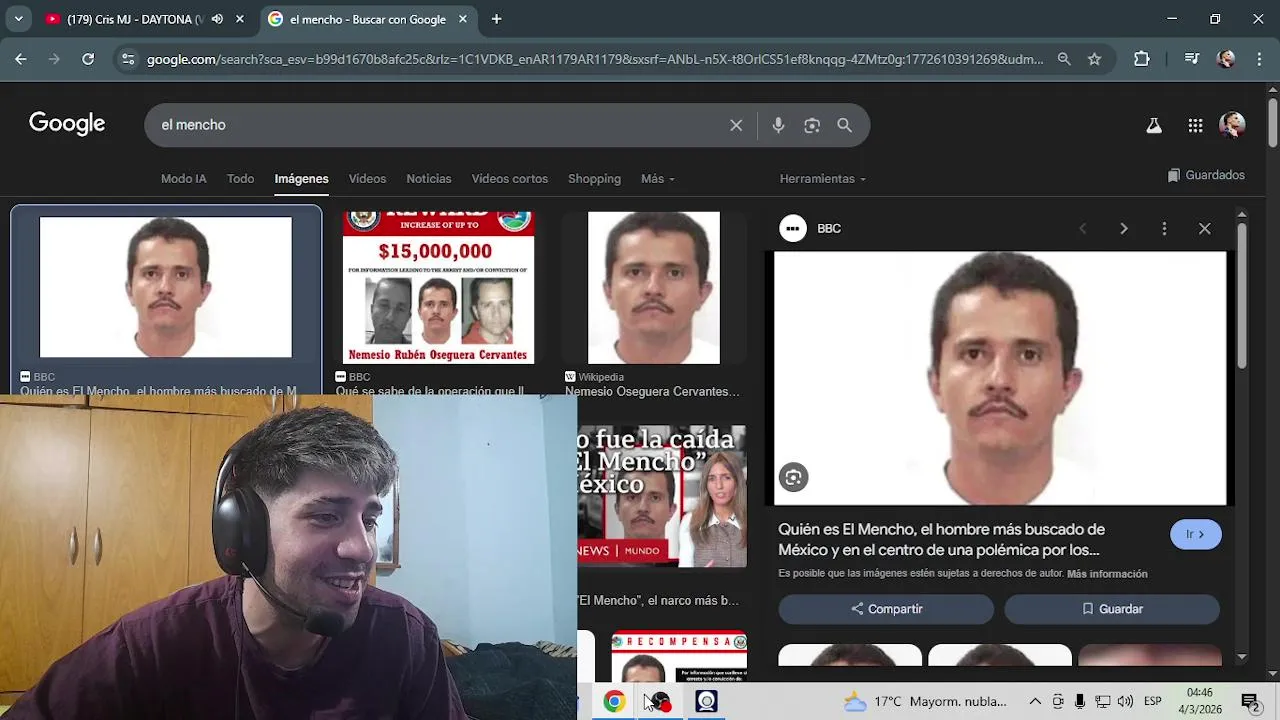
Task: Switch to Todo results tab
Action: (240, 179)
